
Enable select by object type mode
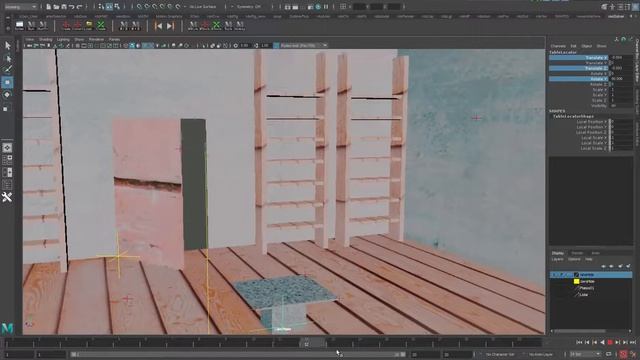[109, 7]
